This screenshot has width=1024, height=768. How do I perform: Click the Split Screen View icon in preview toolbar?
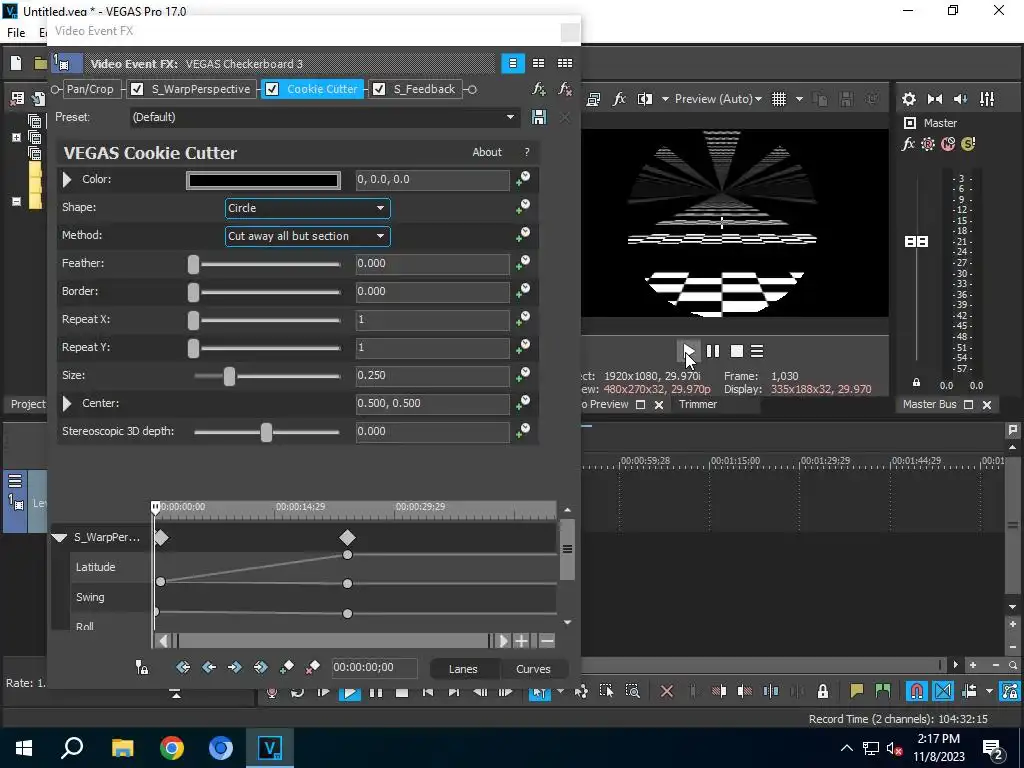(x=645, y=99)
